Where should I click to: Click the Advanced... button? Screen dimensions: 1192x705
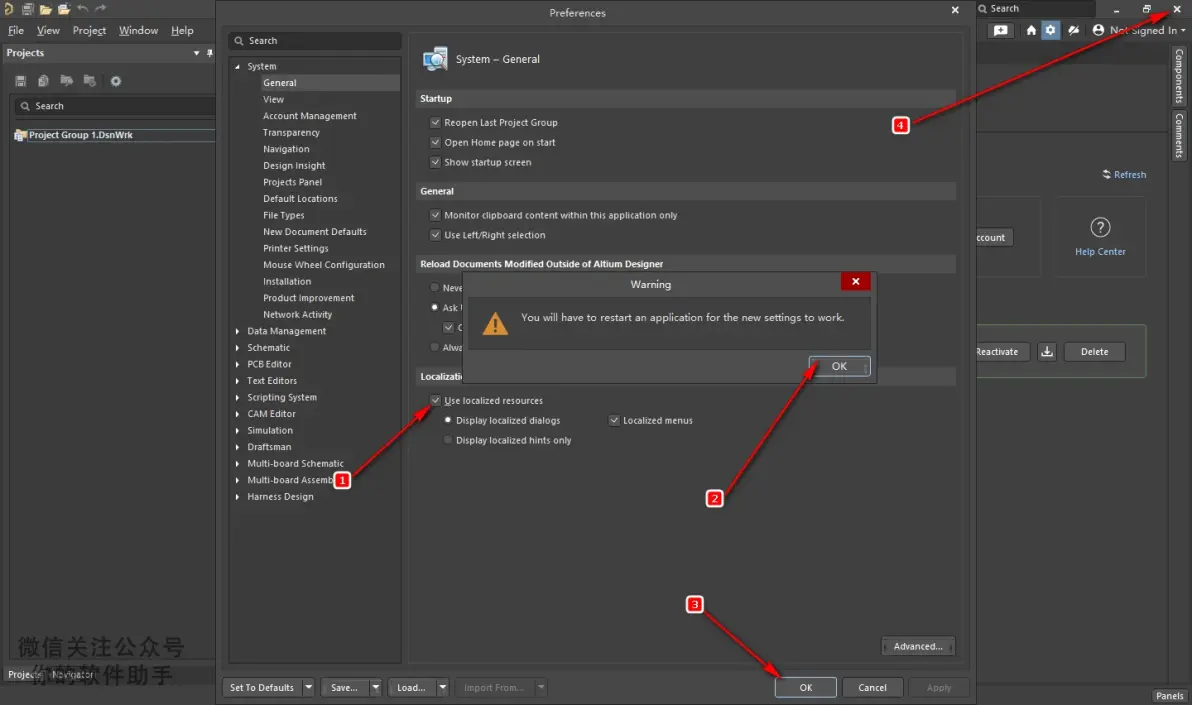coord(918,646)
